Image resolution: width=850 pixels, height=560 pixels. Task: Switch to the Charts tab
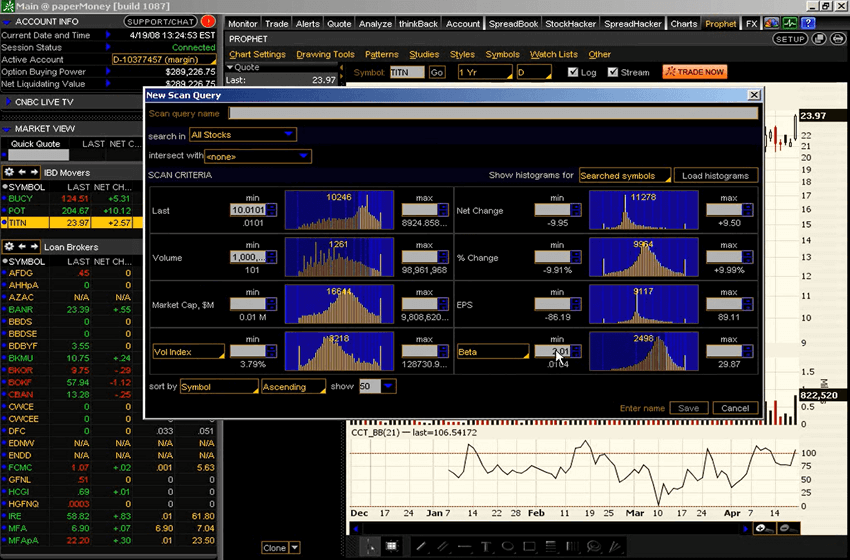[x=684, y=24]
